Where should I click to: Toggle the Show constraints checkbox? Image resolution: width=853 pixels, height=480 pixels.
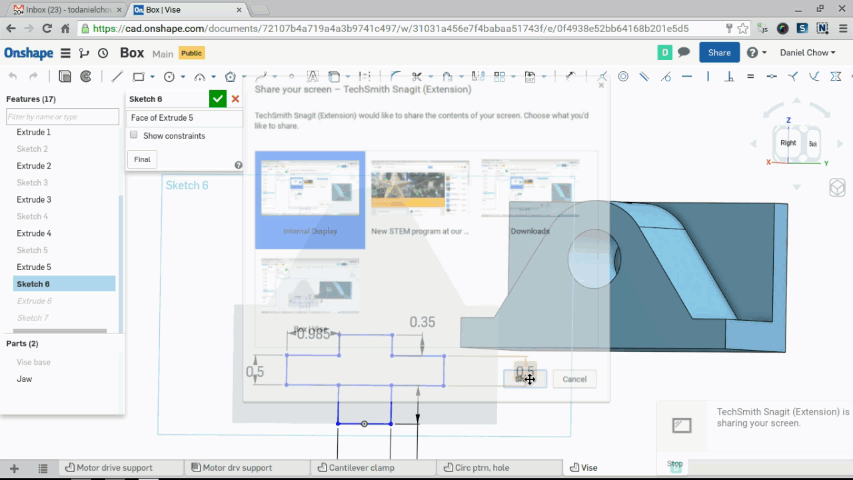pos(134,135)
